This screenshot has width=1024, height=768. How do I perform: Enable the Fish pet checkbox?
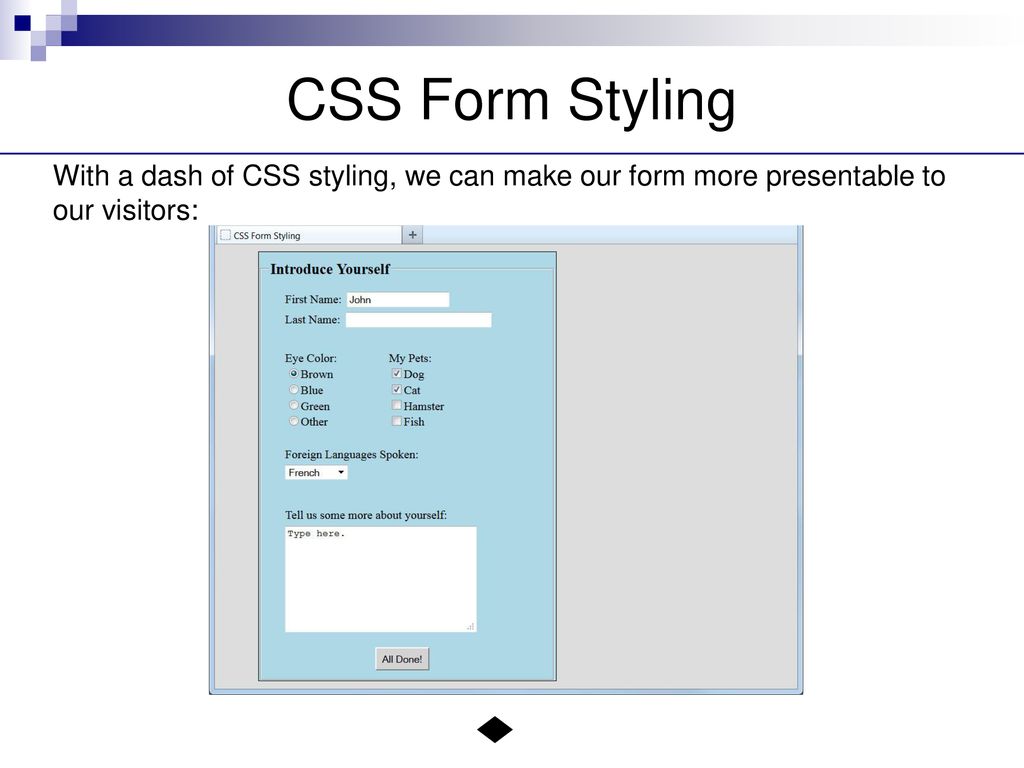tap(396, 421)
